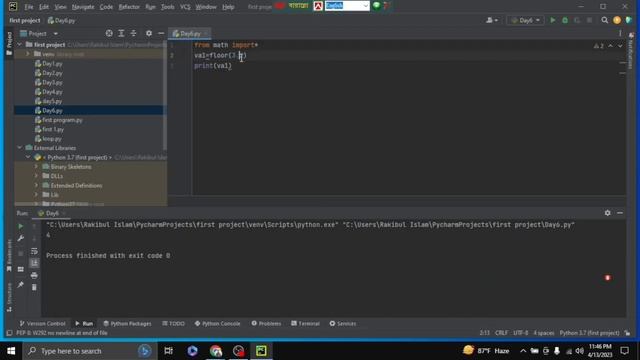Screen dimensions: 640x360
Task: Select loop.py in project tree
Action: (52, 139)
